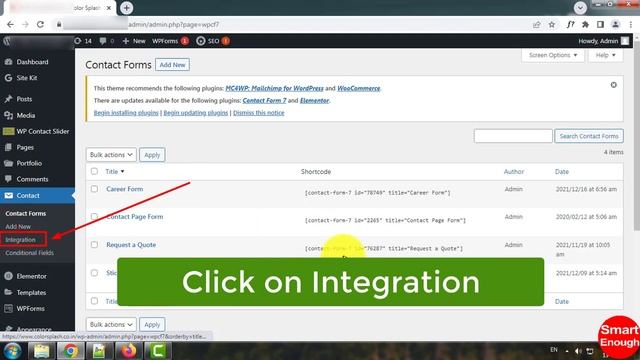The height and width of the screenshot is (360, 640).
Task: Open the Dashboard menu icon
Action: click(x=8, y=62)
